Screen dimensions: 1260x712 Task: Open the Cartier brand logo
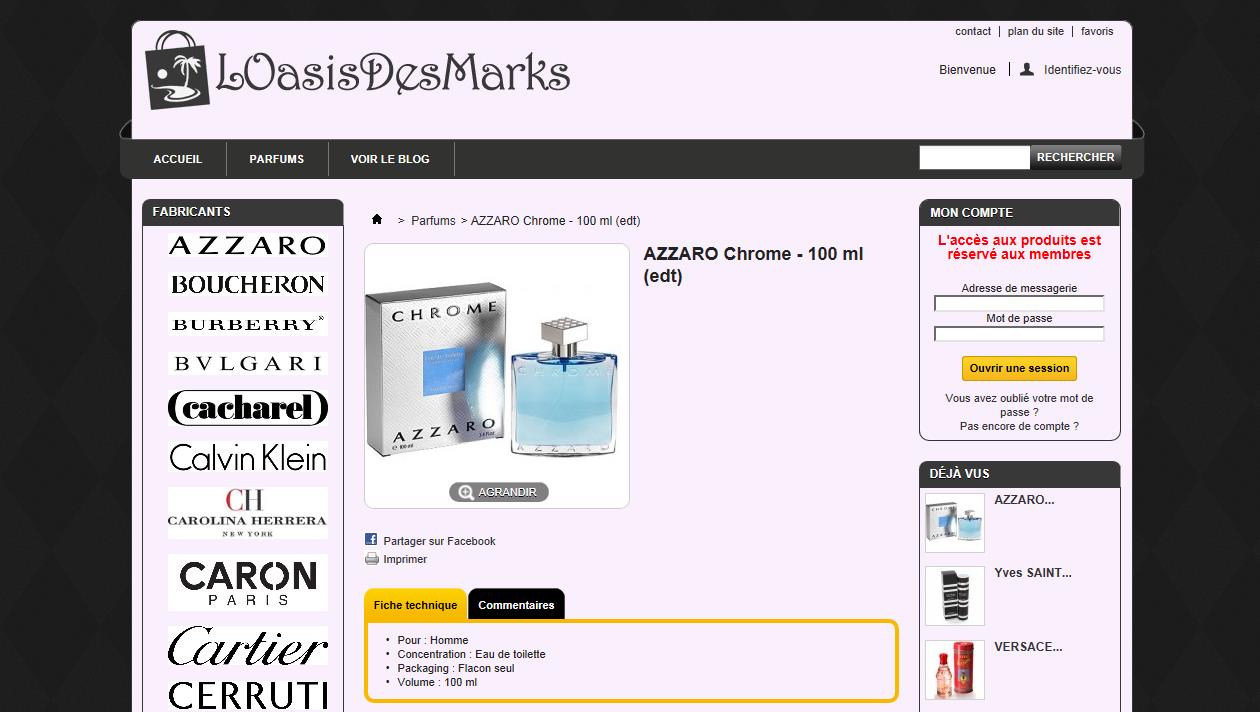click(247, 647)
